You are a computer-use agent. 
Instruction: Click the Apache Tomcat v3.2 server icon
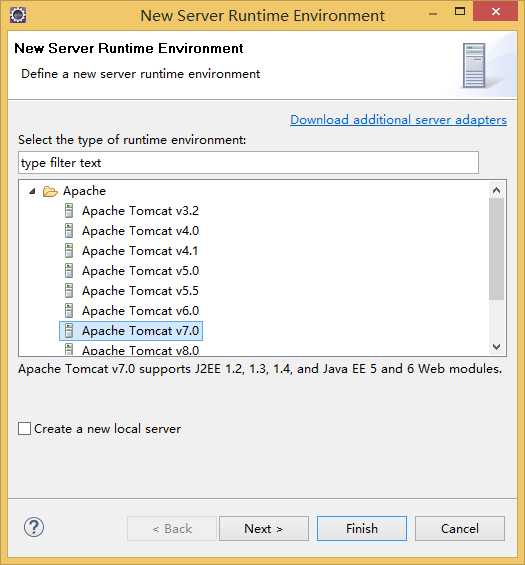[x=69, y=210]
